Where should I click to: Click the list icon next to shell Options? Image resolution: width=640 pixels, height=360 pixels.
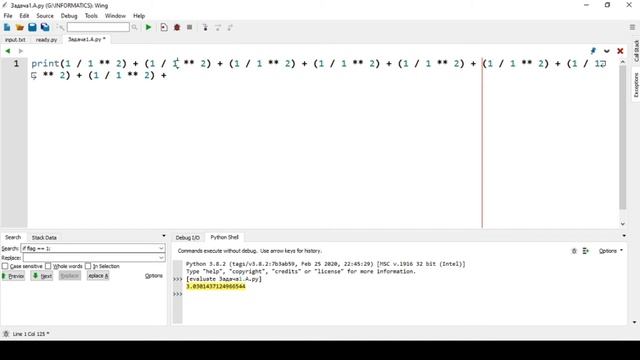click(585, 251)
